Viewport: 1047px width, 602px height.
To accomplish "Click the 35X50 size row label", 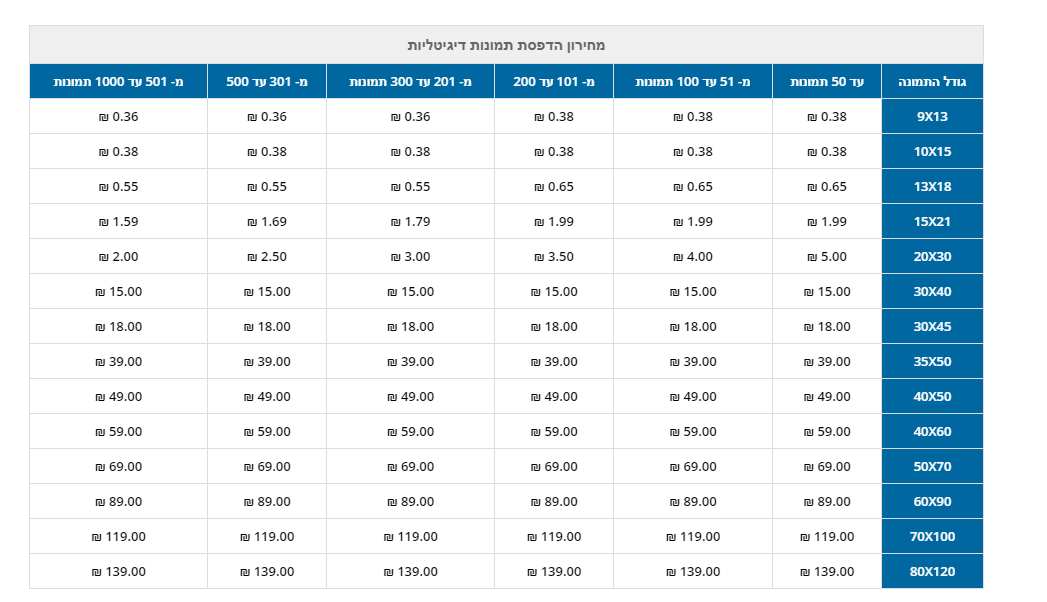I will [932, 362].
